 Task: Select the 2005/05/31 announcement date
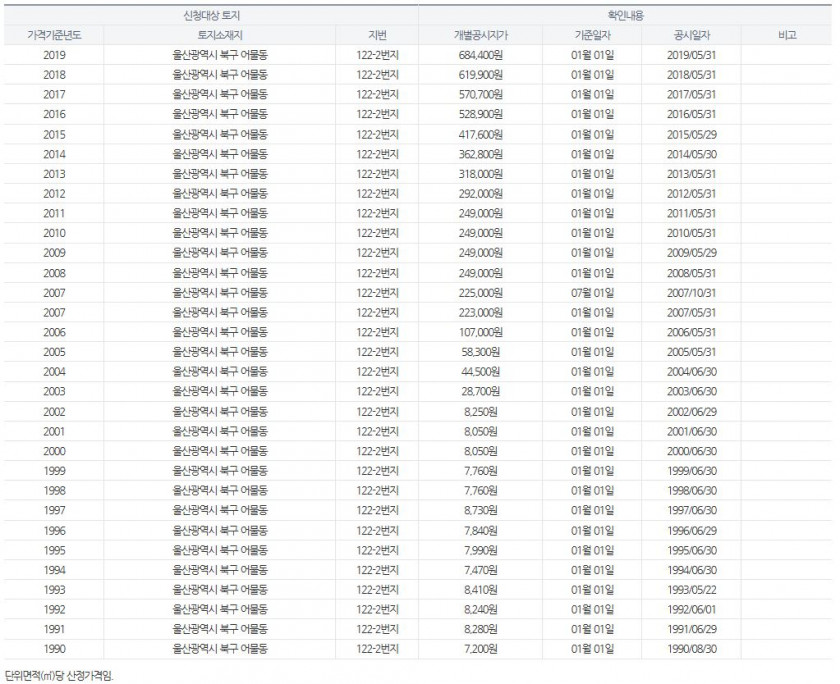692,352
